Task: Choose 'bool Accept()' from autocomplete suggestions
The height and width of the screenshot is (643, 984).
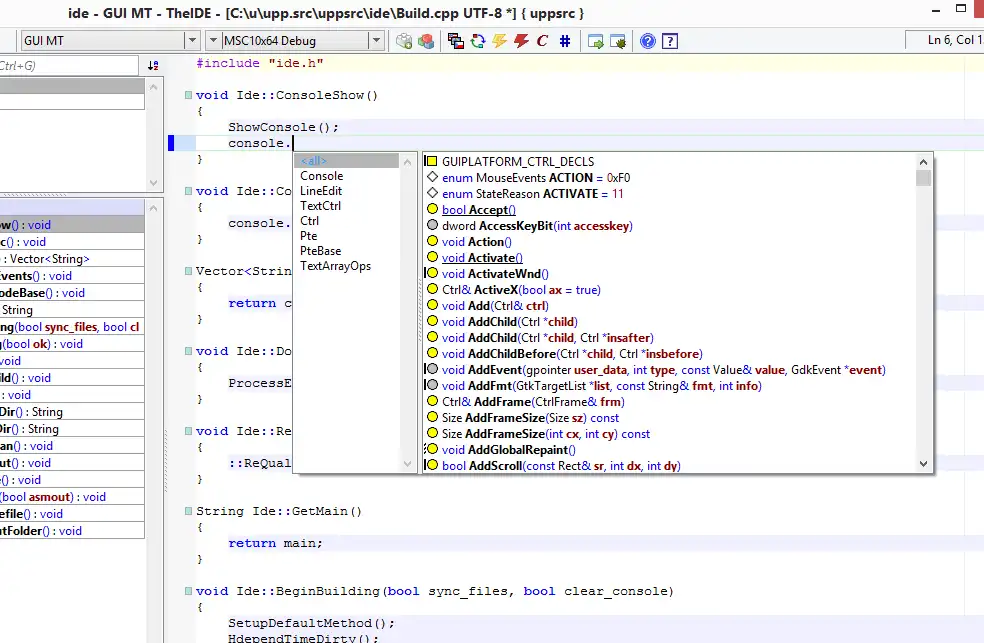Action: tap(479, 210)
